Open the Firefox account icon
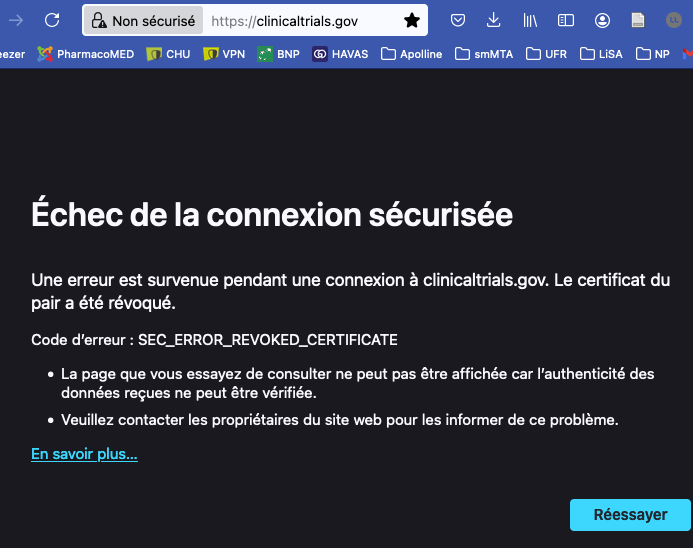 (x=602, y=20)
